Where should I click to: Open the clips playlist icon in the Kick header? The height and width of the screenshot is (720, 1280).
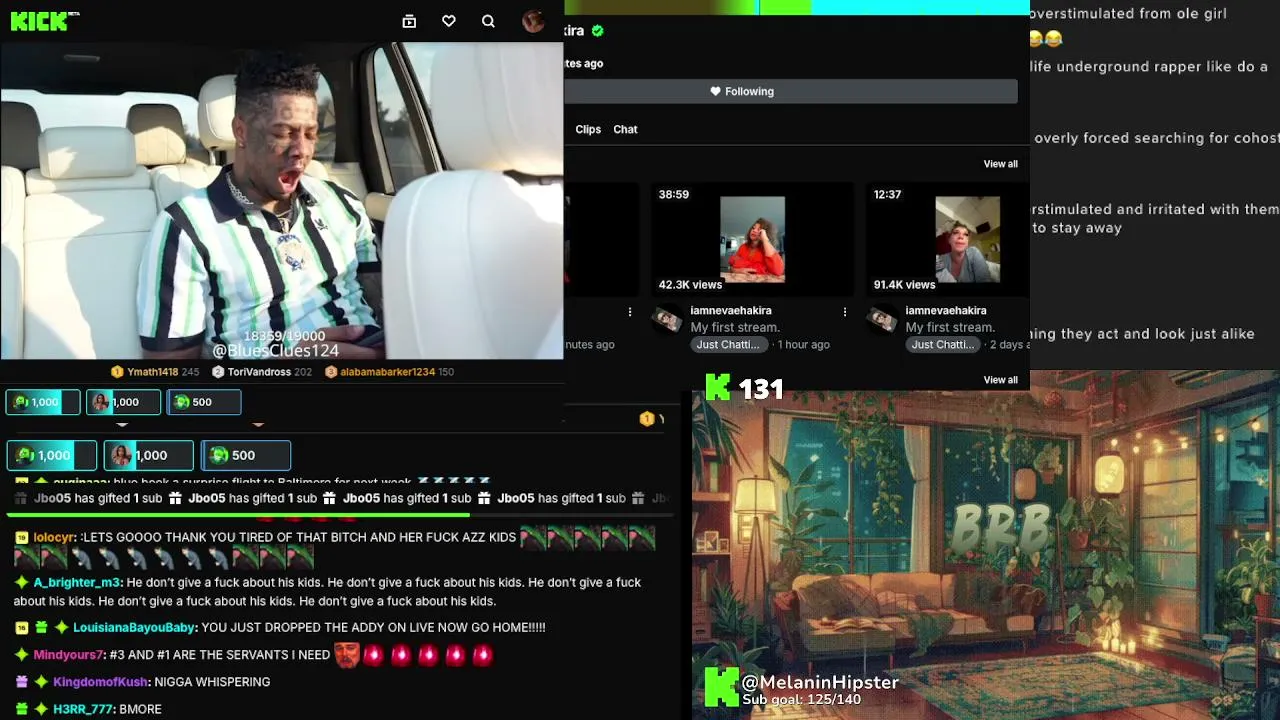409,21
